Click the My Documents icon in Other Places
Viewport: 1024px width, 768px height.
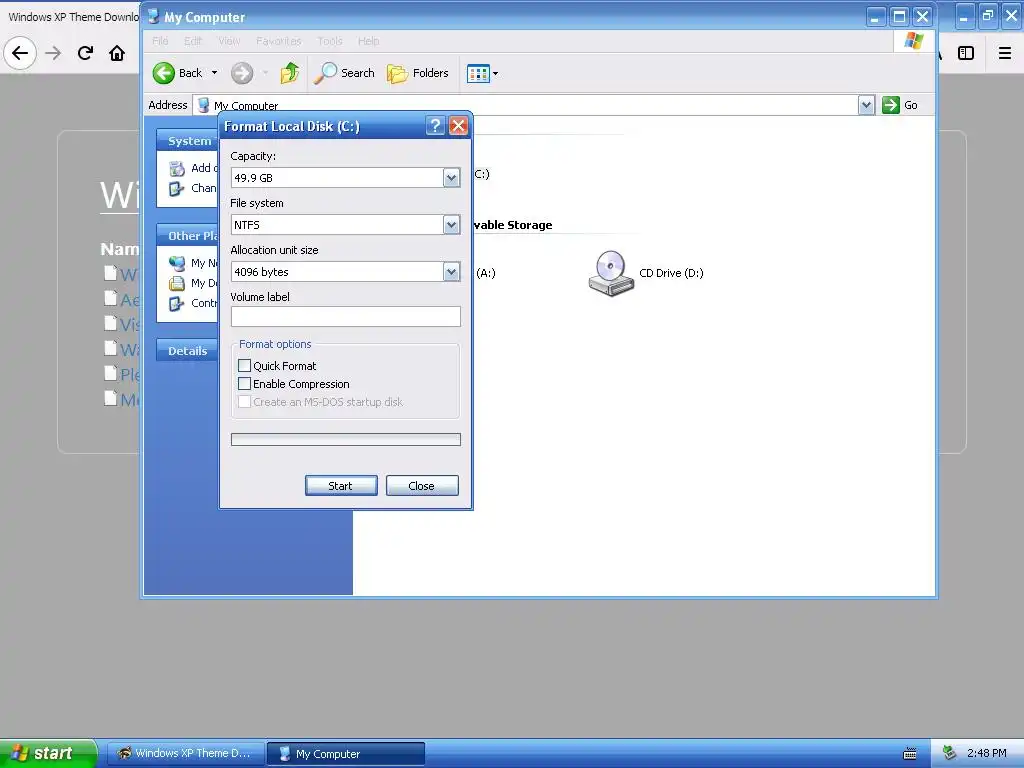[x=177, y=283]
